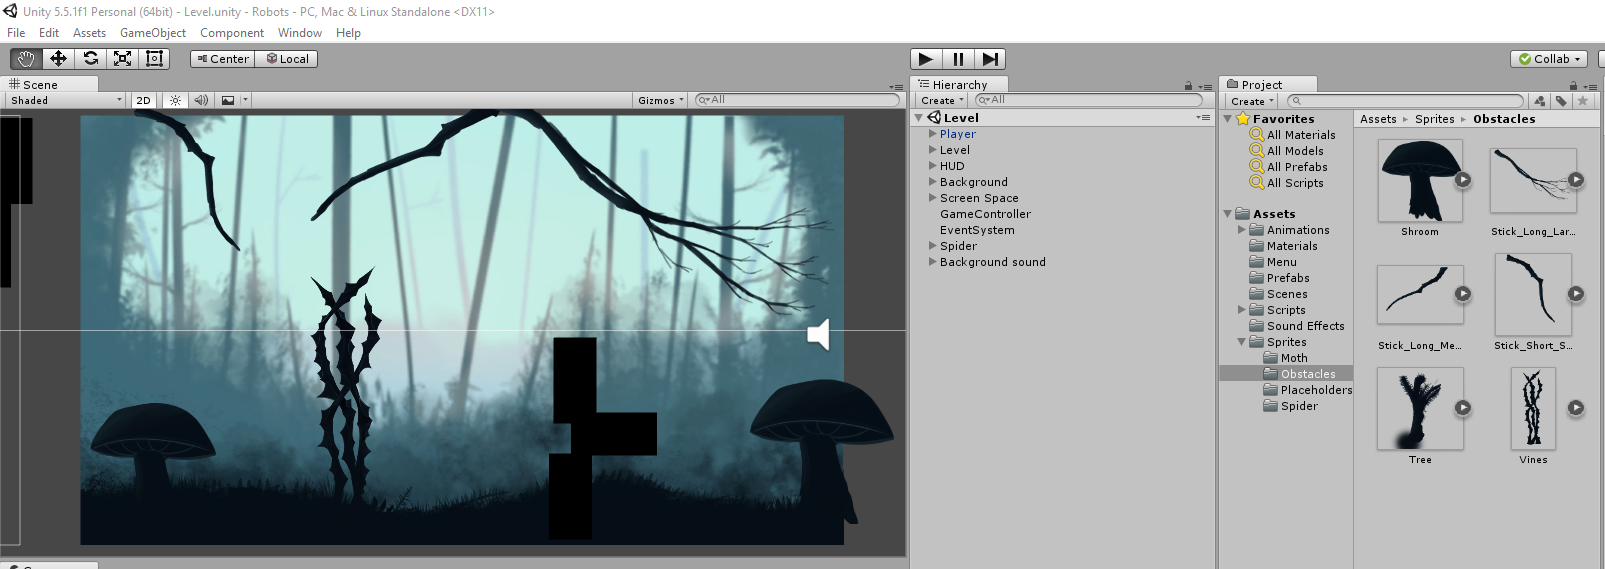Open the Gizmos dropdown

pyautogui.click(x=661, y=100)
